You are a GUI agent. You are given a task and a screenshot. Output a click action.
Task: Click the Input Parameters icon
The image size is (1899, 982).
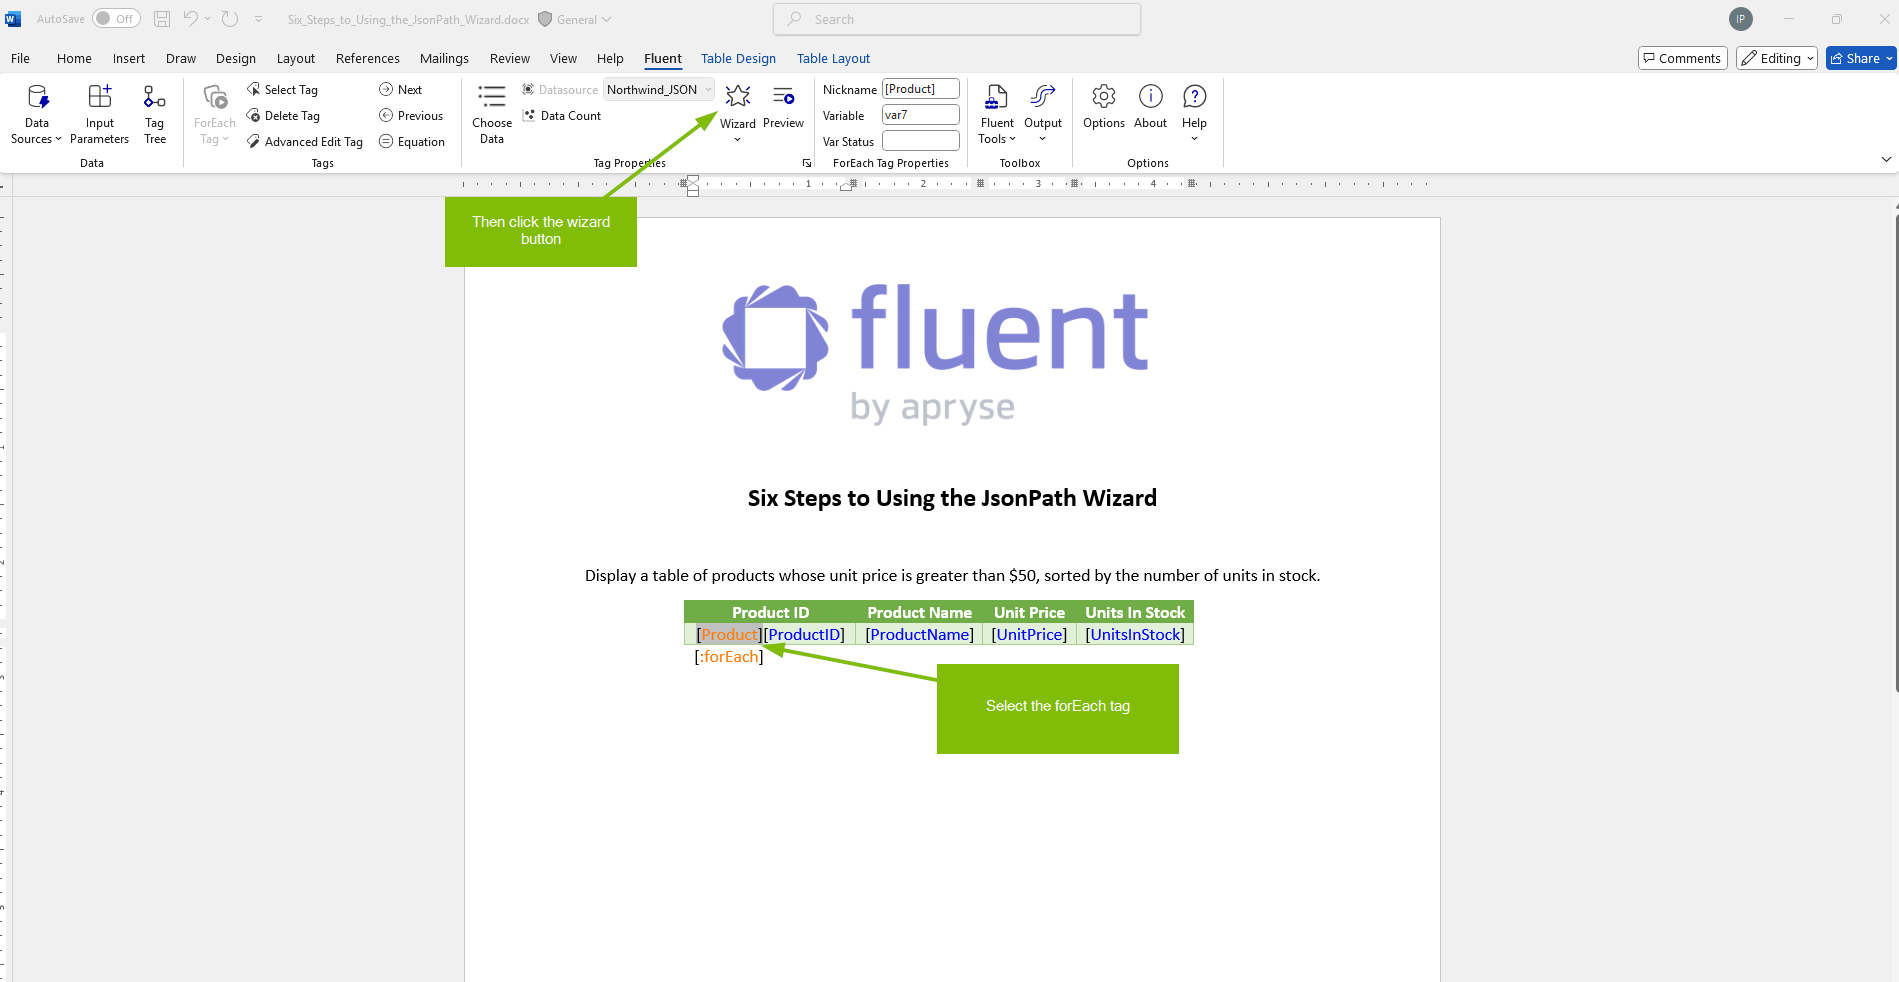(x=99, y=97)
